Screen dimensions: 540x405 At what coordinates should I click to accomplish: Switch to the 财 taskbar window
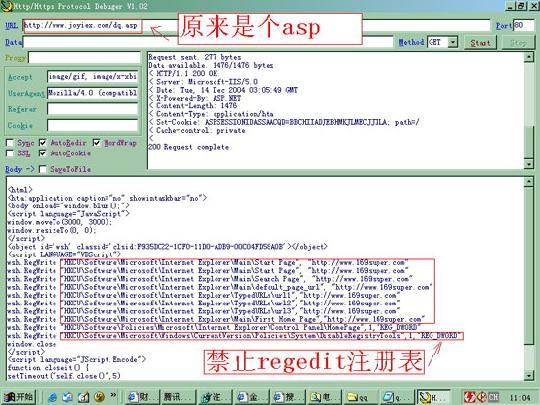pyautogui.click(x=142, y=397)
